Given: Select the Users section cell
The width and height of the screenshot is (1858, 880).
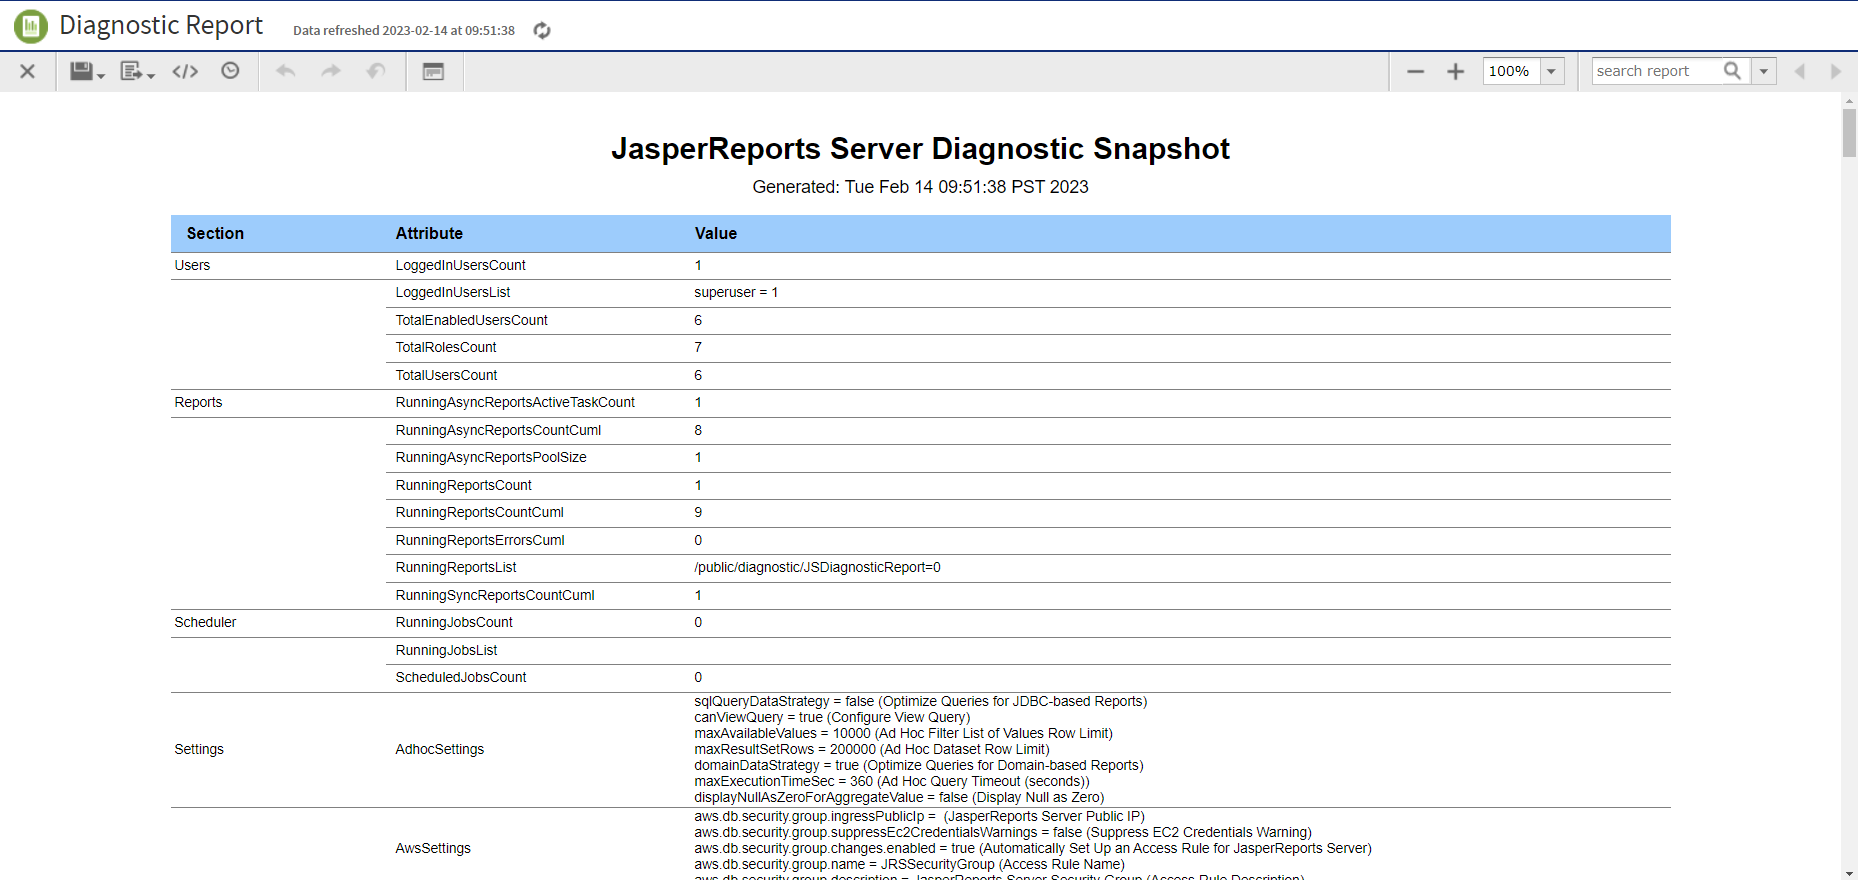Looking at the screenshot, I should (x=192, y=265).
